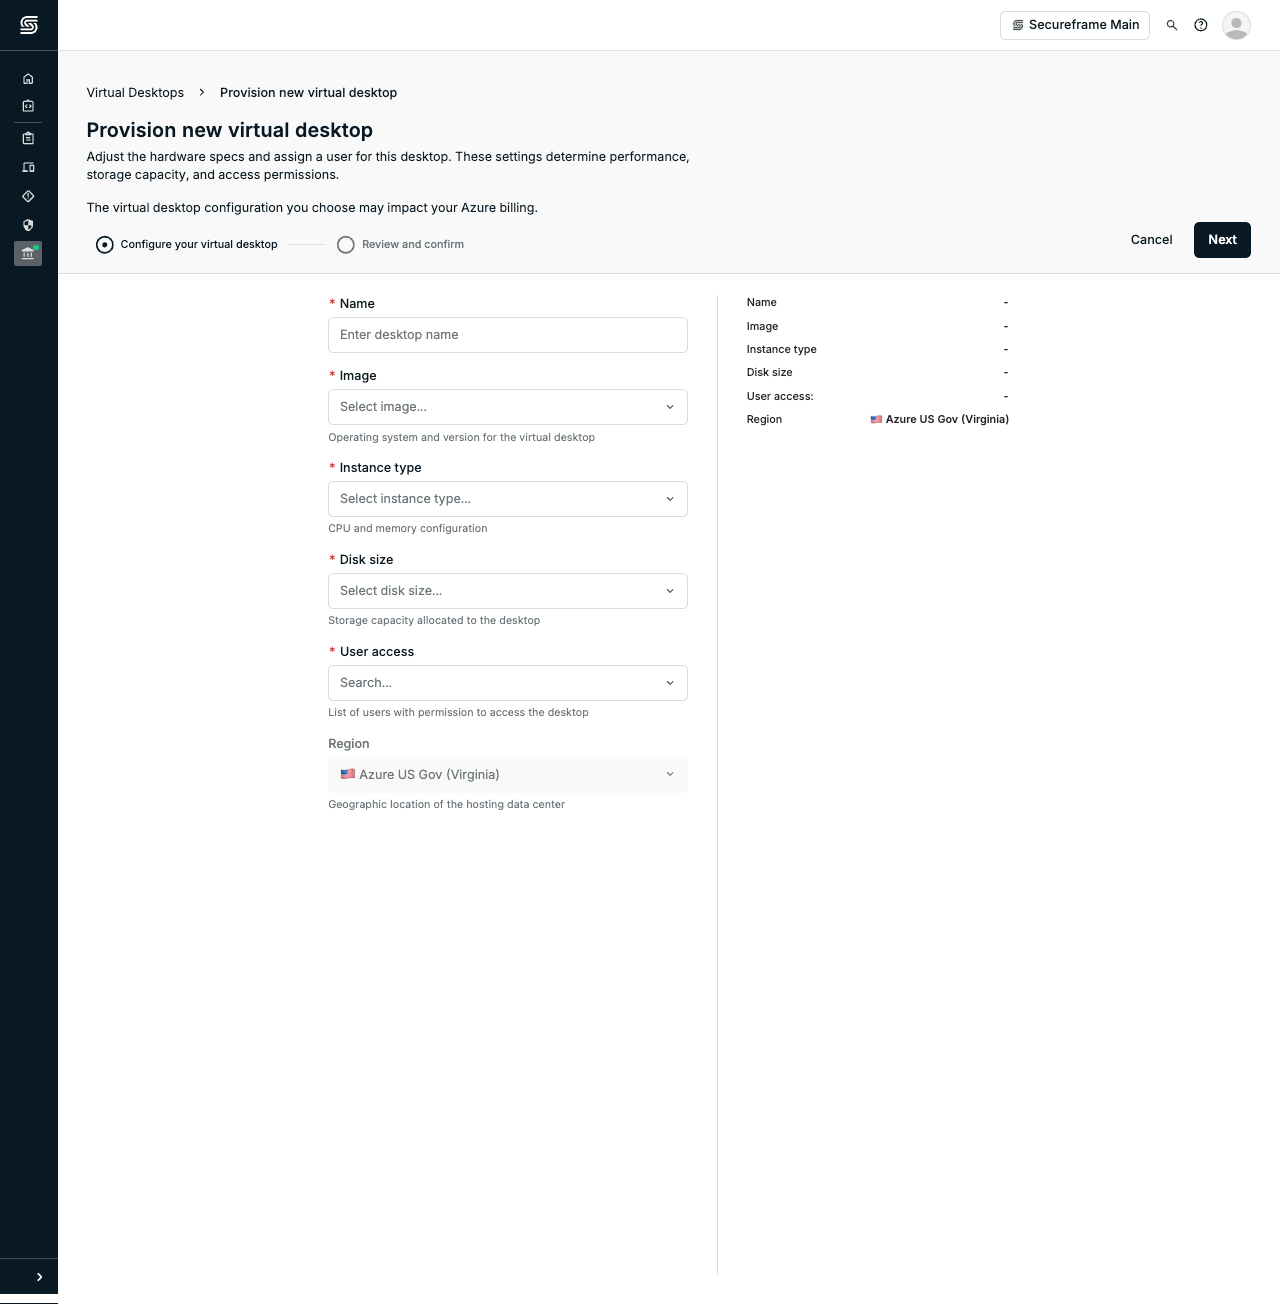Screen dimensions: 1280x1304
Task: Click 'Geographic location of the hosting data center'
Action: pos(446,805)
